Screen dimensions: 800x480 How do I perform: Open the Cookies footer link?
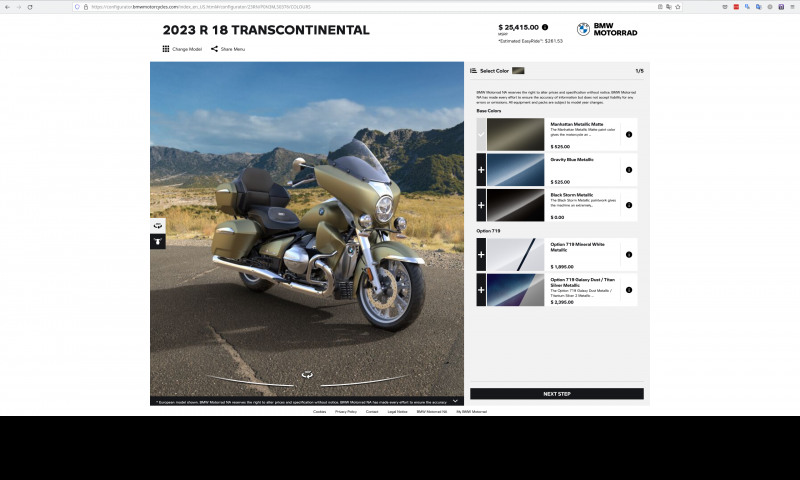[x=319, y=412]
